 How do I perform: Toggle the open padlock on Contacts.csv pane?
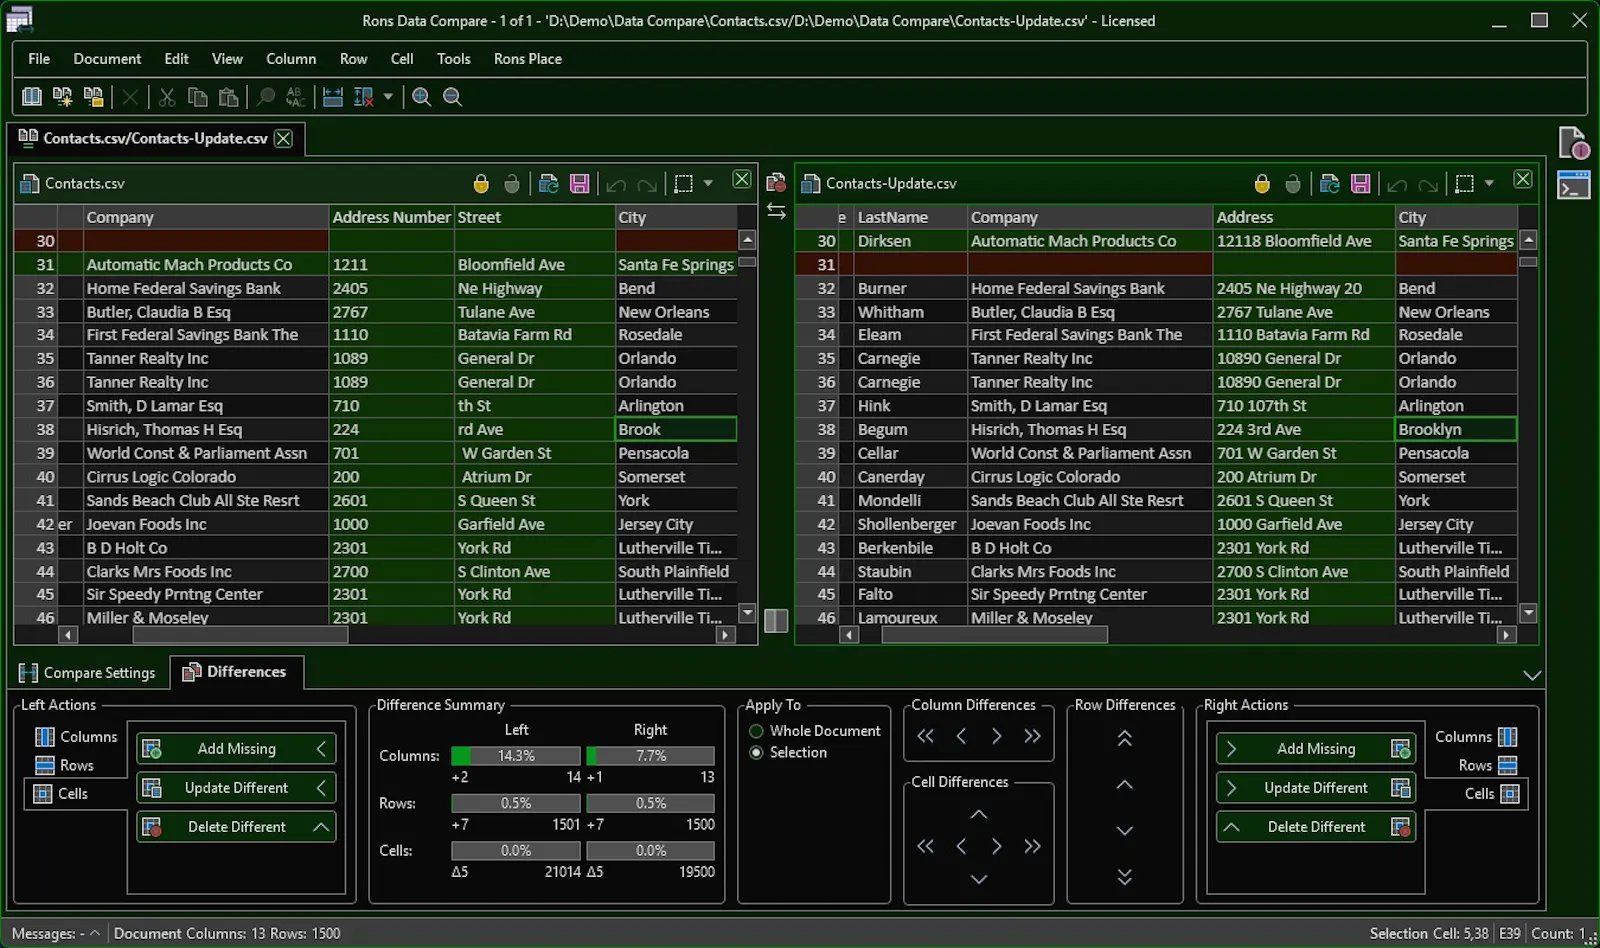[x=512, y=183]
